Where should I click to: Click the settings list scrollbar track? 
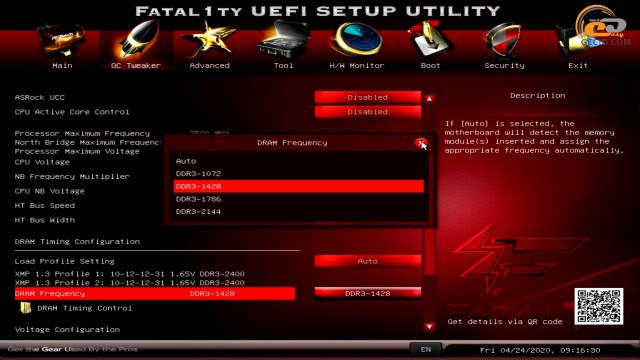429,212
